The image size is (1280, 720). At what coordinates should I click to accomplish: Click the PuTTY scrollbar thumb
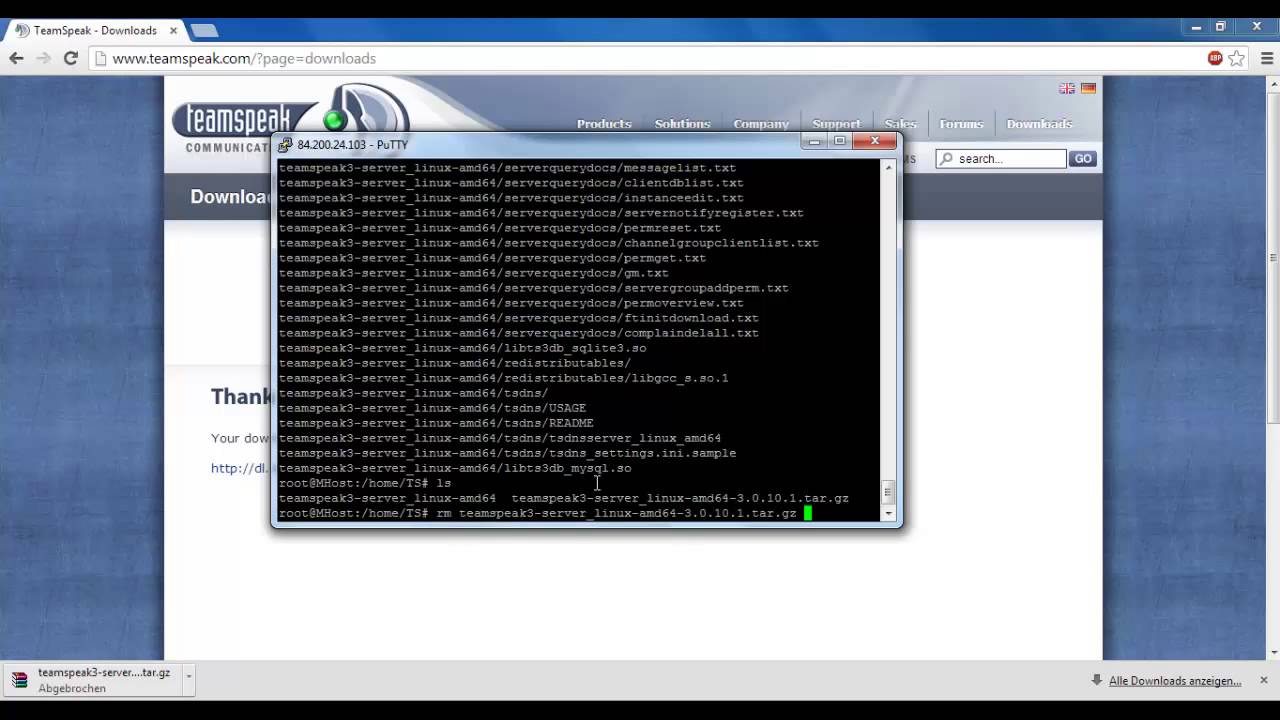(887, 491)
